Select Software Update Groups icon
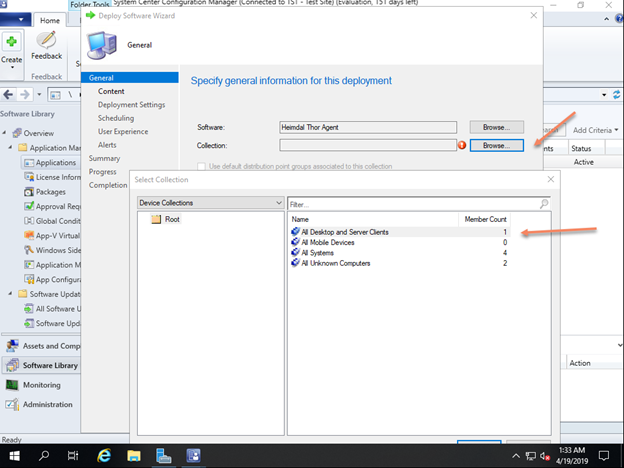This screenshot has width=624, height=468. [x=29, y=323]
